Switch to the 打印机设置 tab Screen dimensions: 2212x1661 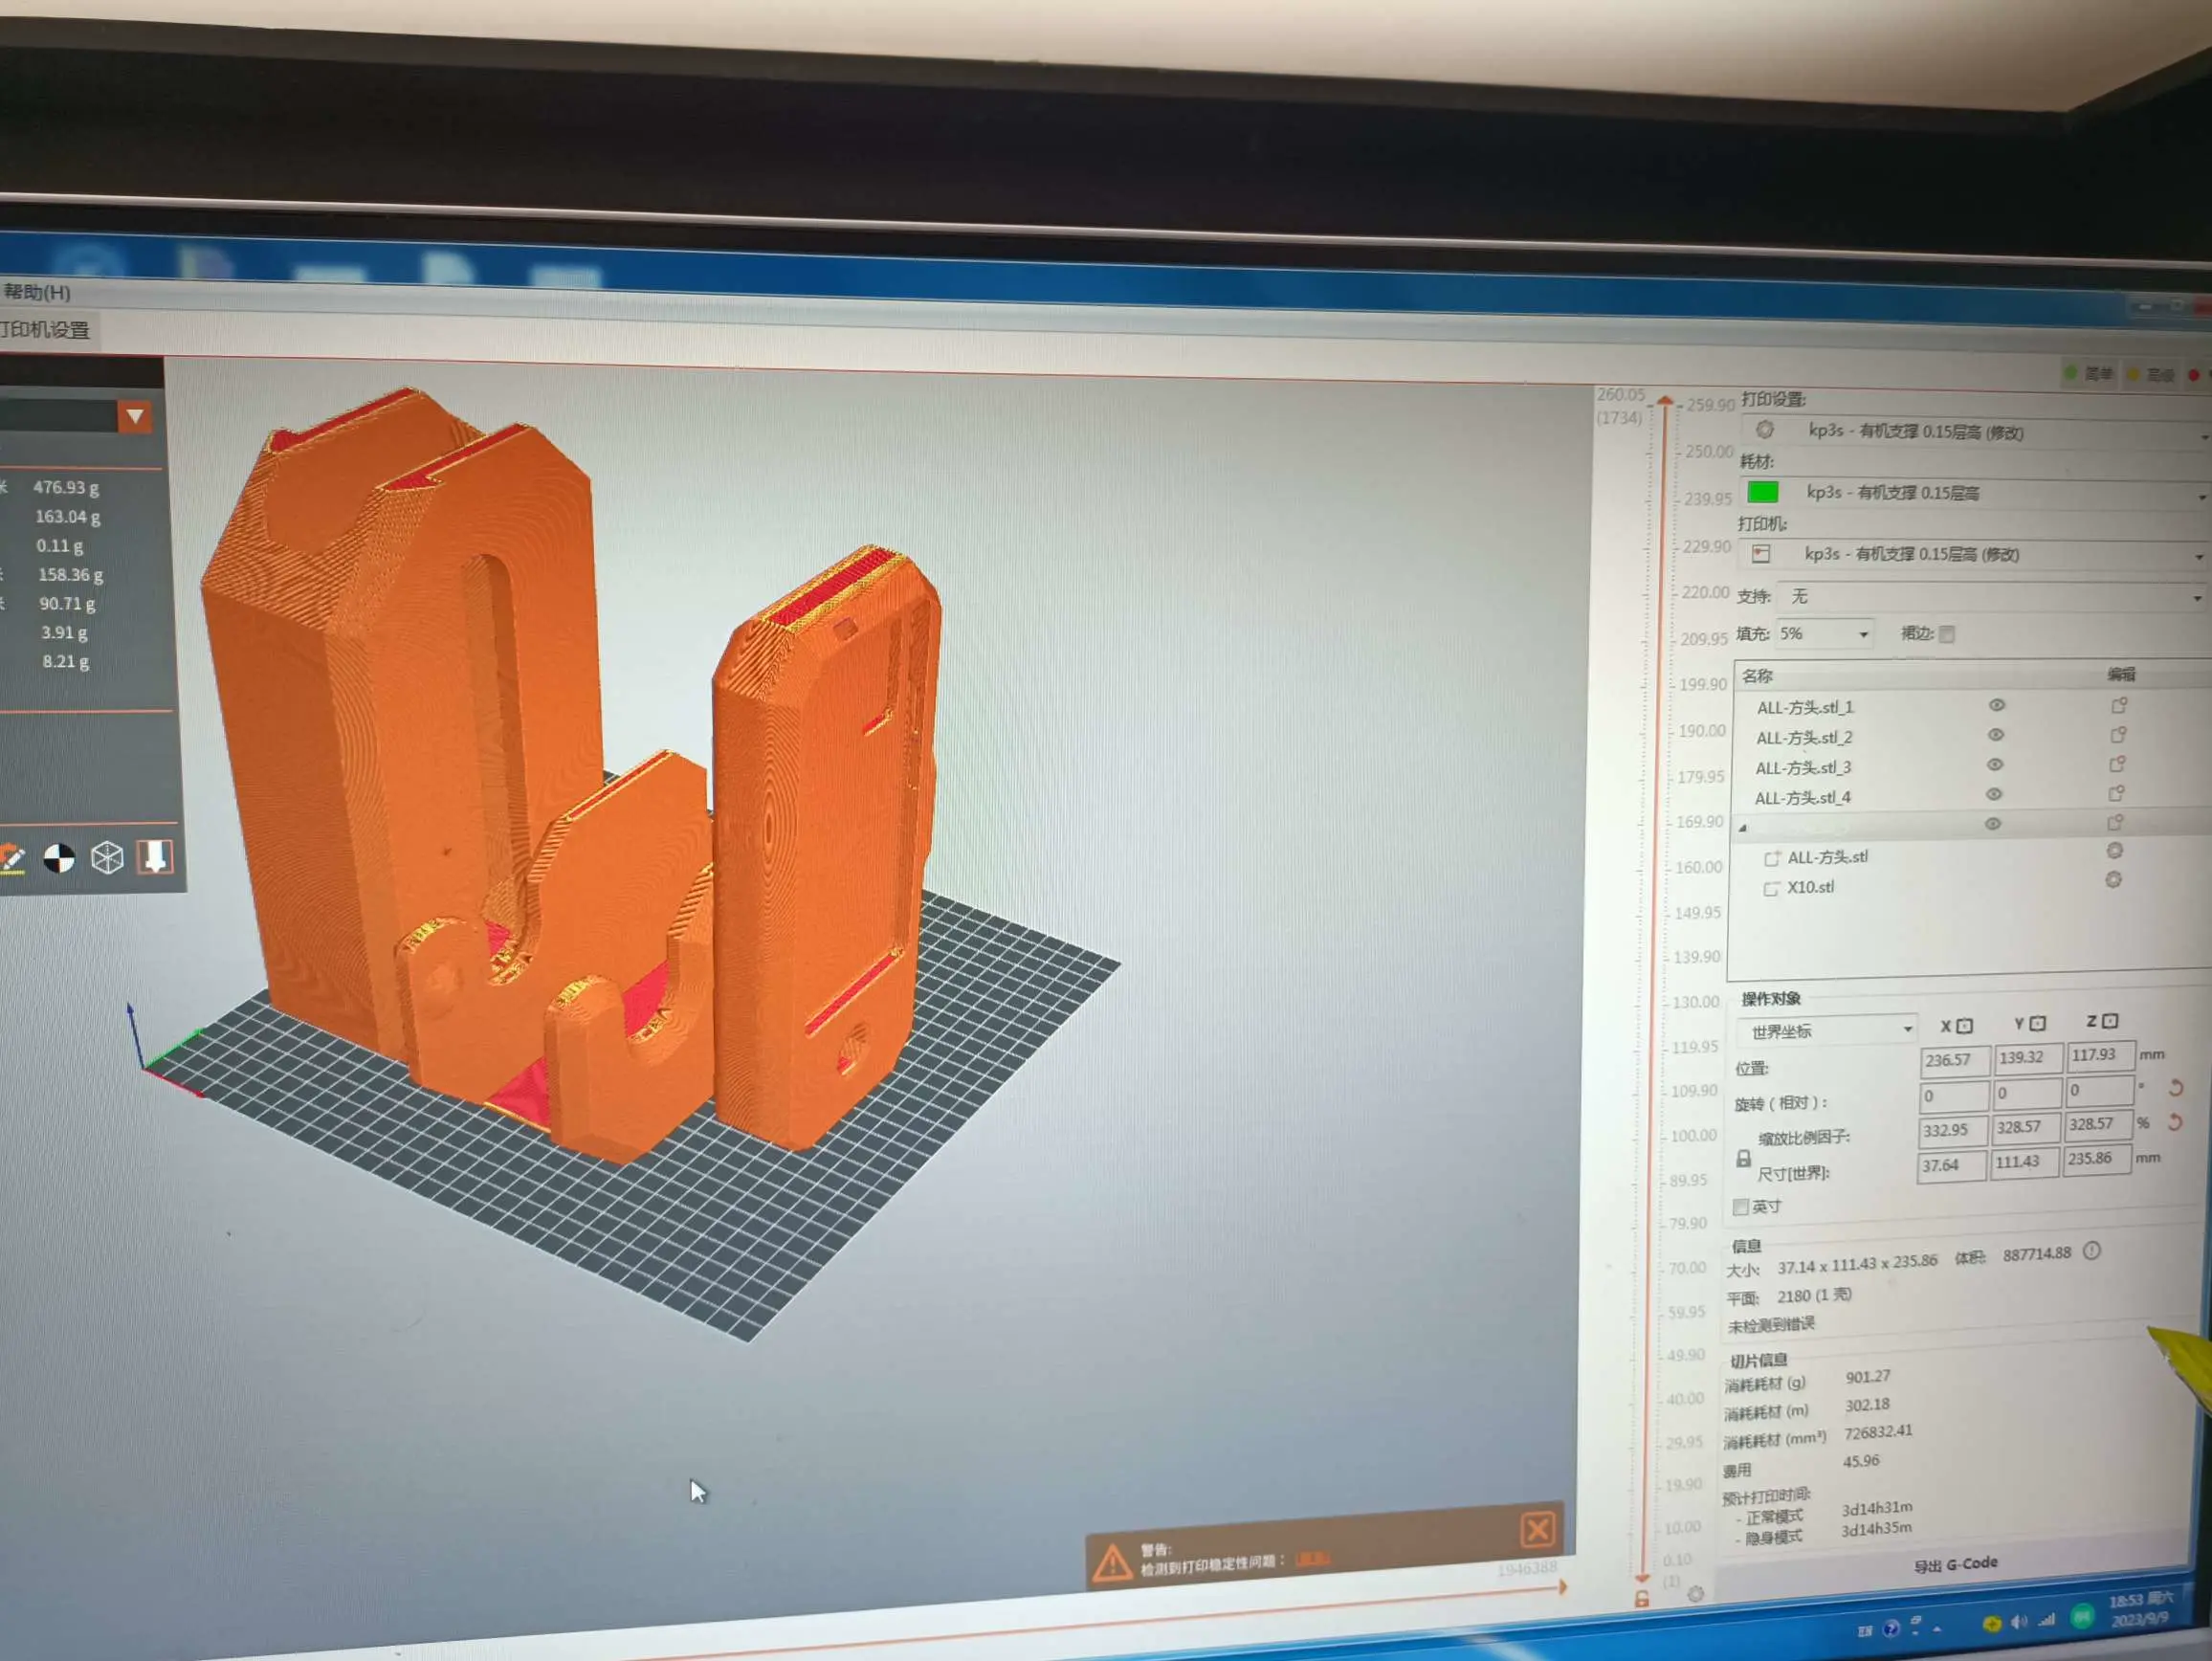tap(45, 330)
